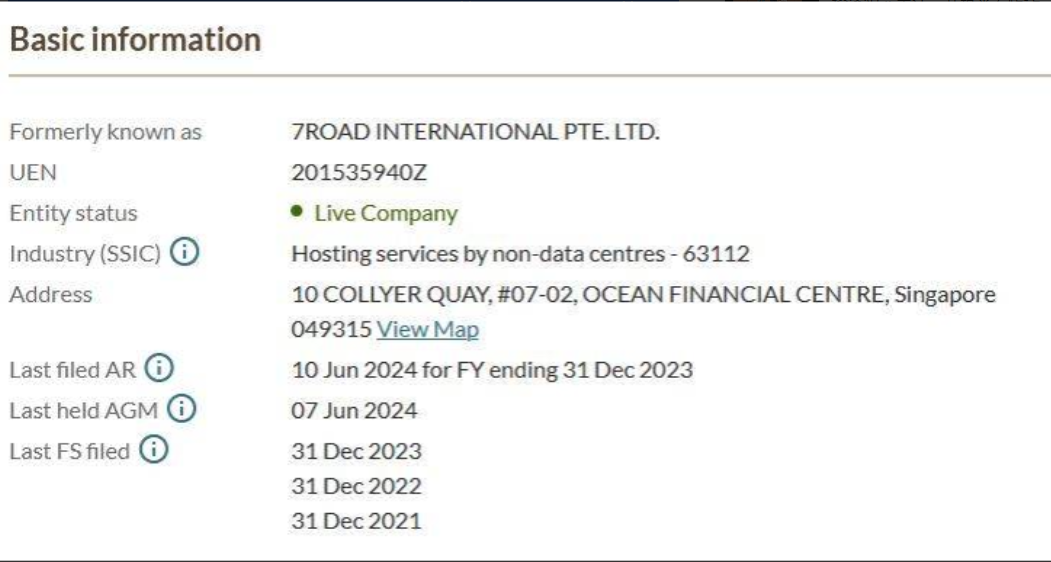This screenshot has width=1051, height=562.
Task: Select the 31 Dec 2022 FS entry
Action: [x=356, y=486]
